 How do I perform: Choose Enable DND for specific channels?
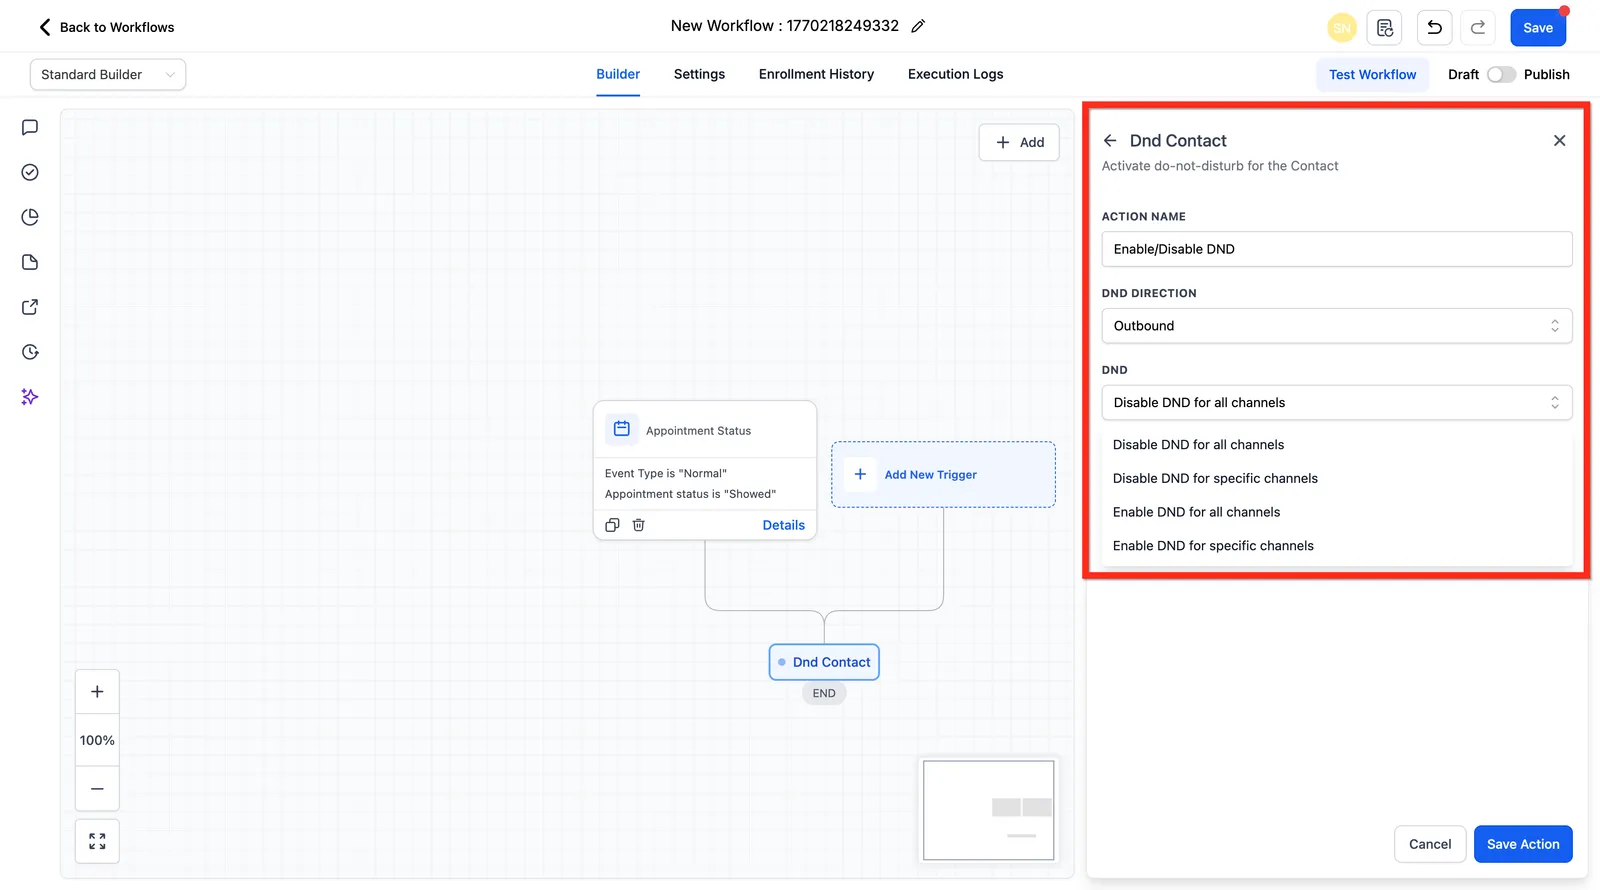point(1336,546)
